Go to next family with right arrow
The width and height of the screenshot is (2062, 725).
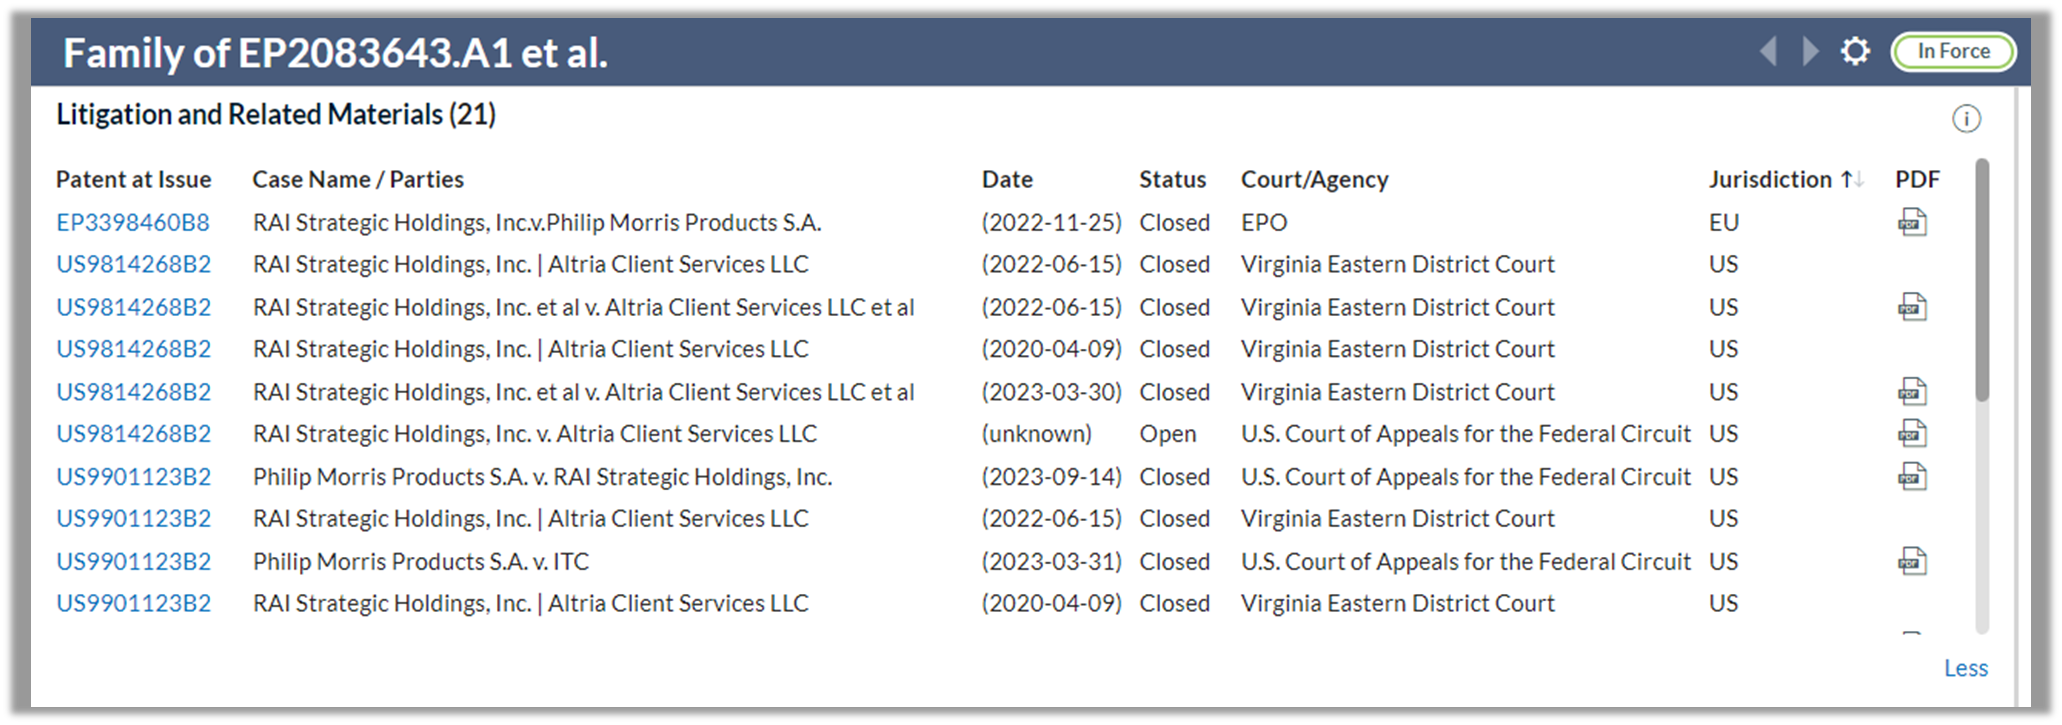tap(1809, 51)
